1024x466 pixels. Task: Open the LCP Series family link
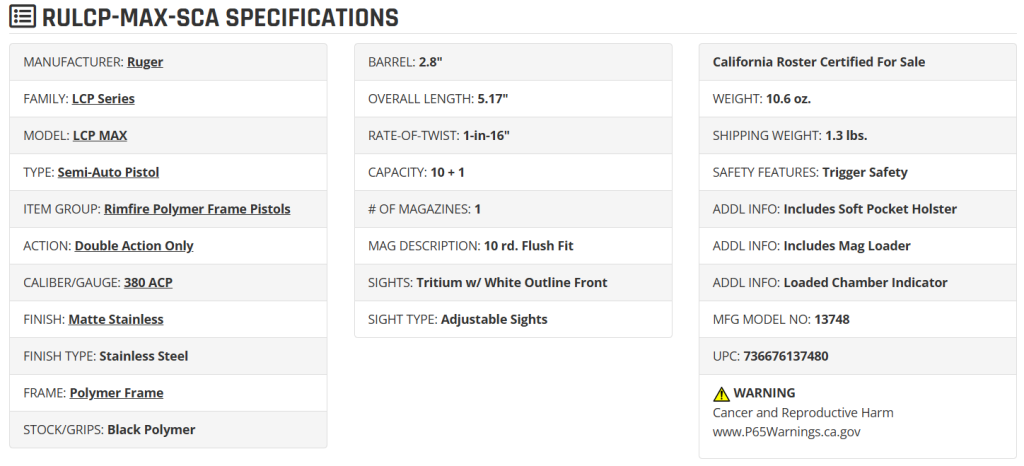pos(103,99)
